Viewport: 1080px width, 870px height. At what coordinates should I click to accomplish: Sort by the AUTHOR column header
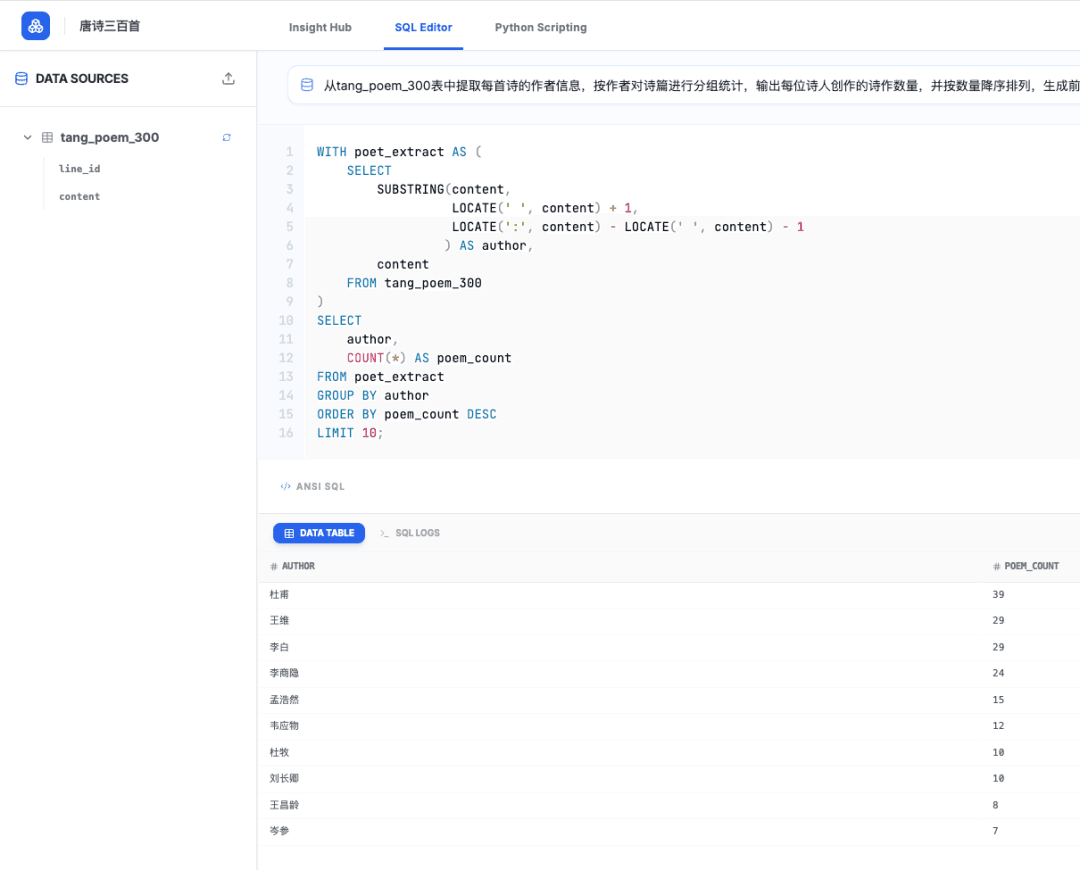click(x=298, y=566)
